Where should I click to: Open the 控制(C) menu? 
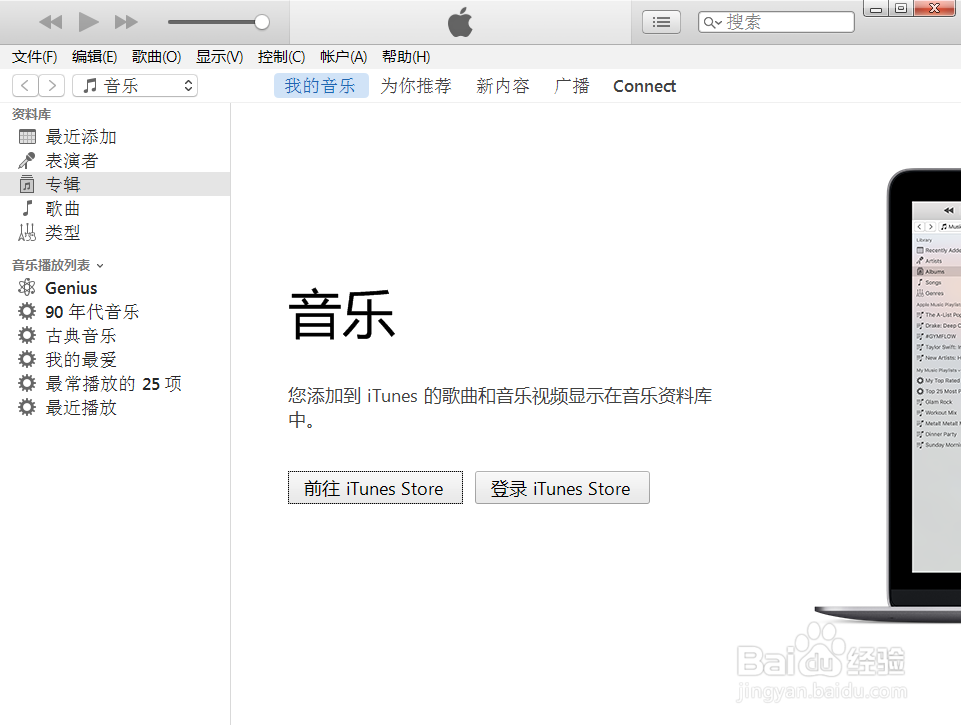click(x=281, y=57)
